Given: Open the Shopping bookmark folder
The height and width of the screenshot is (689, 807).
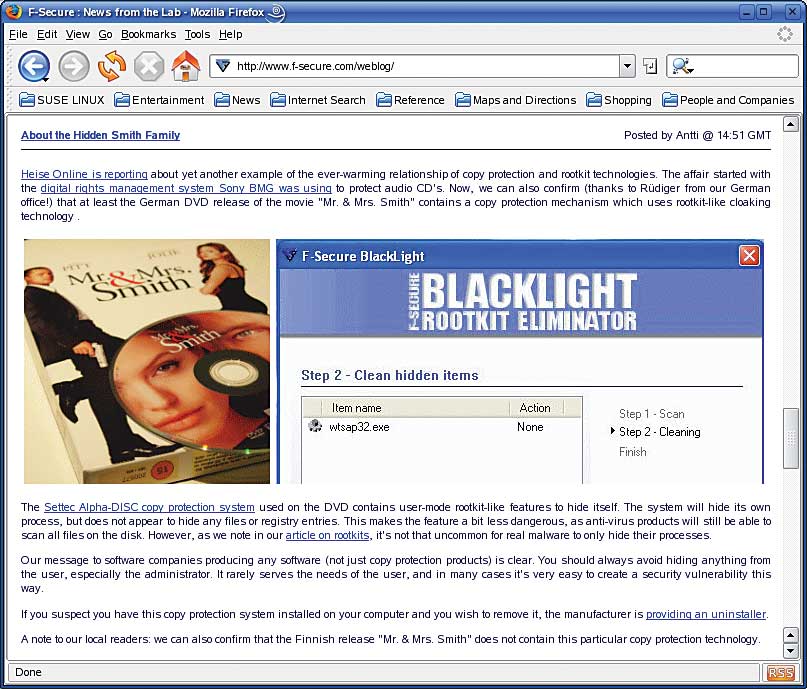Looking at the screenshot, I should coord(619,100).
